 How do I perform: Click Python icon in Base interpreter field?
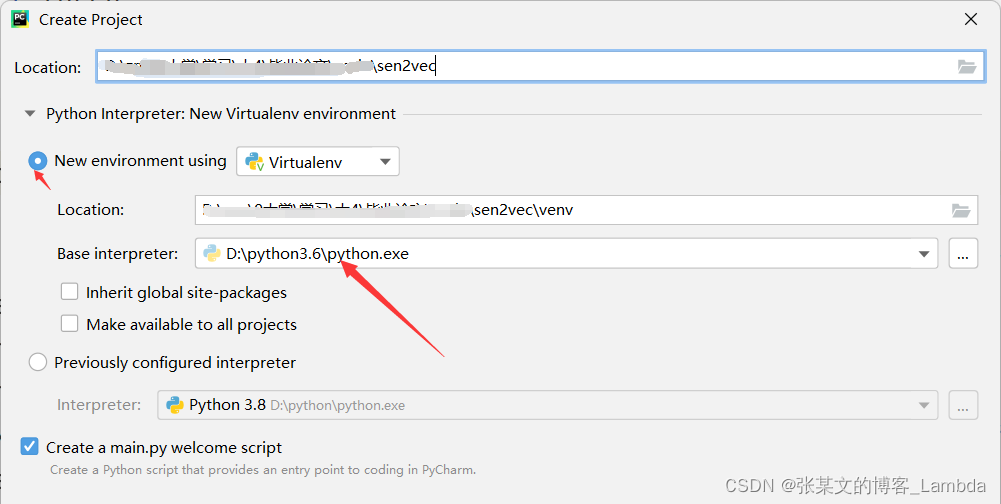coord(211,254)
